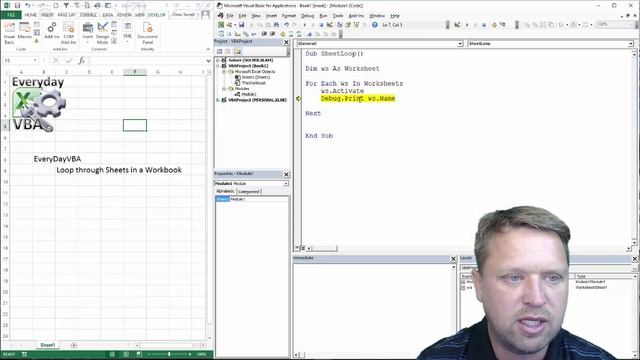Select Module1 in project tree
The height and width of the screenshot is (360, 640).
249,94
